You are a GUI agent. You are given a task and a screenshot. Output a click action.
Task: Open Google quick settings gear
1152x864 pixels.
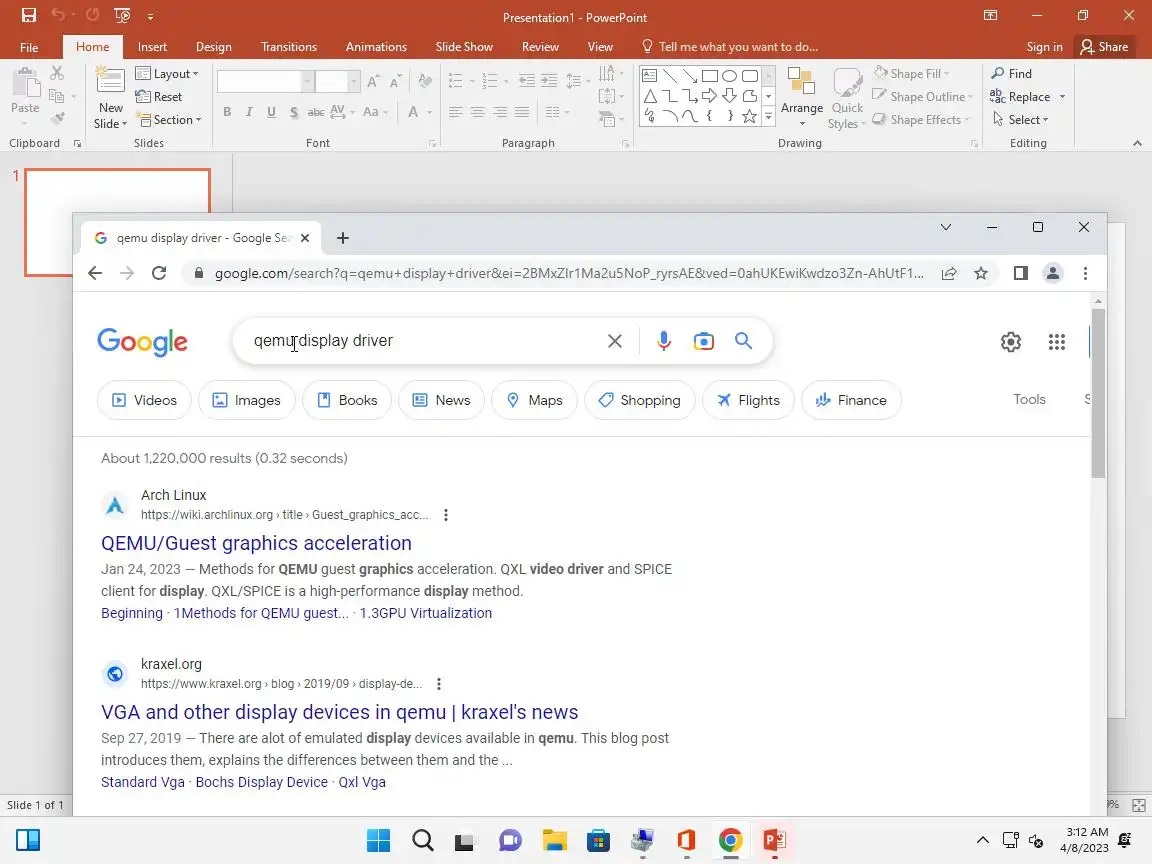click(1011, 342)
